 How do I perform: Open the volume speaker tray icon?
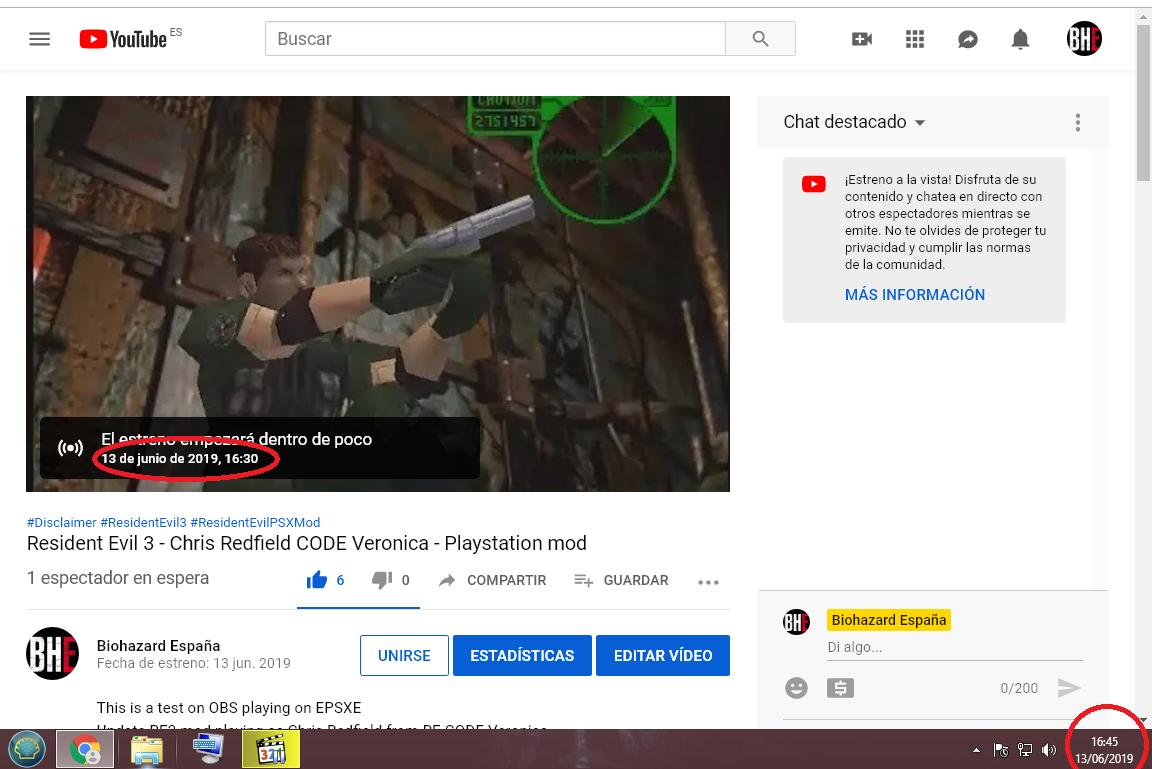pos(1048,750)
